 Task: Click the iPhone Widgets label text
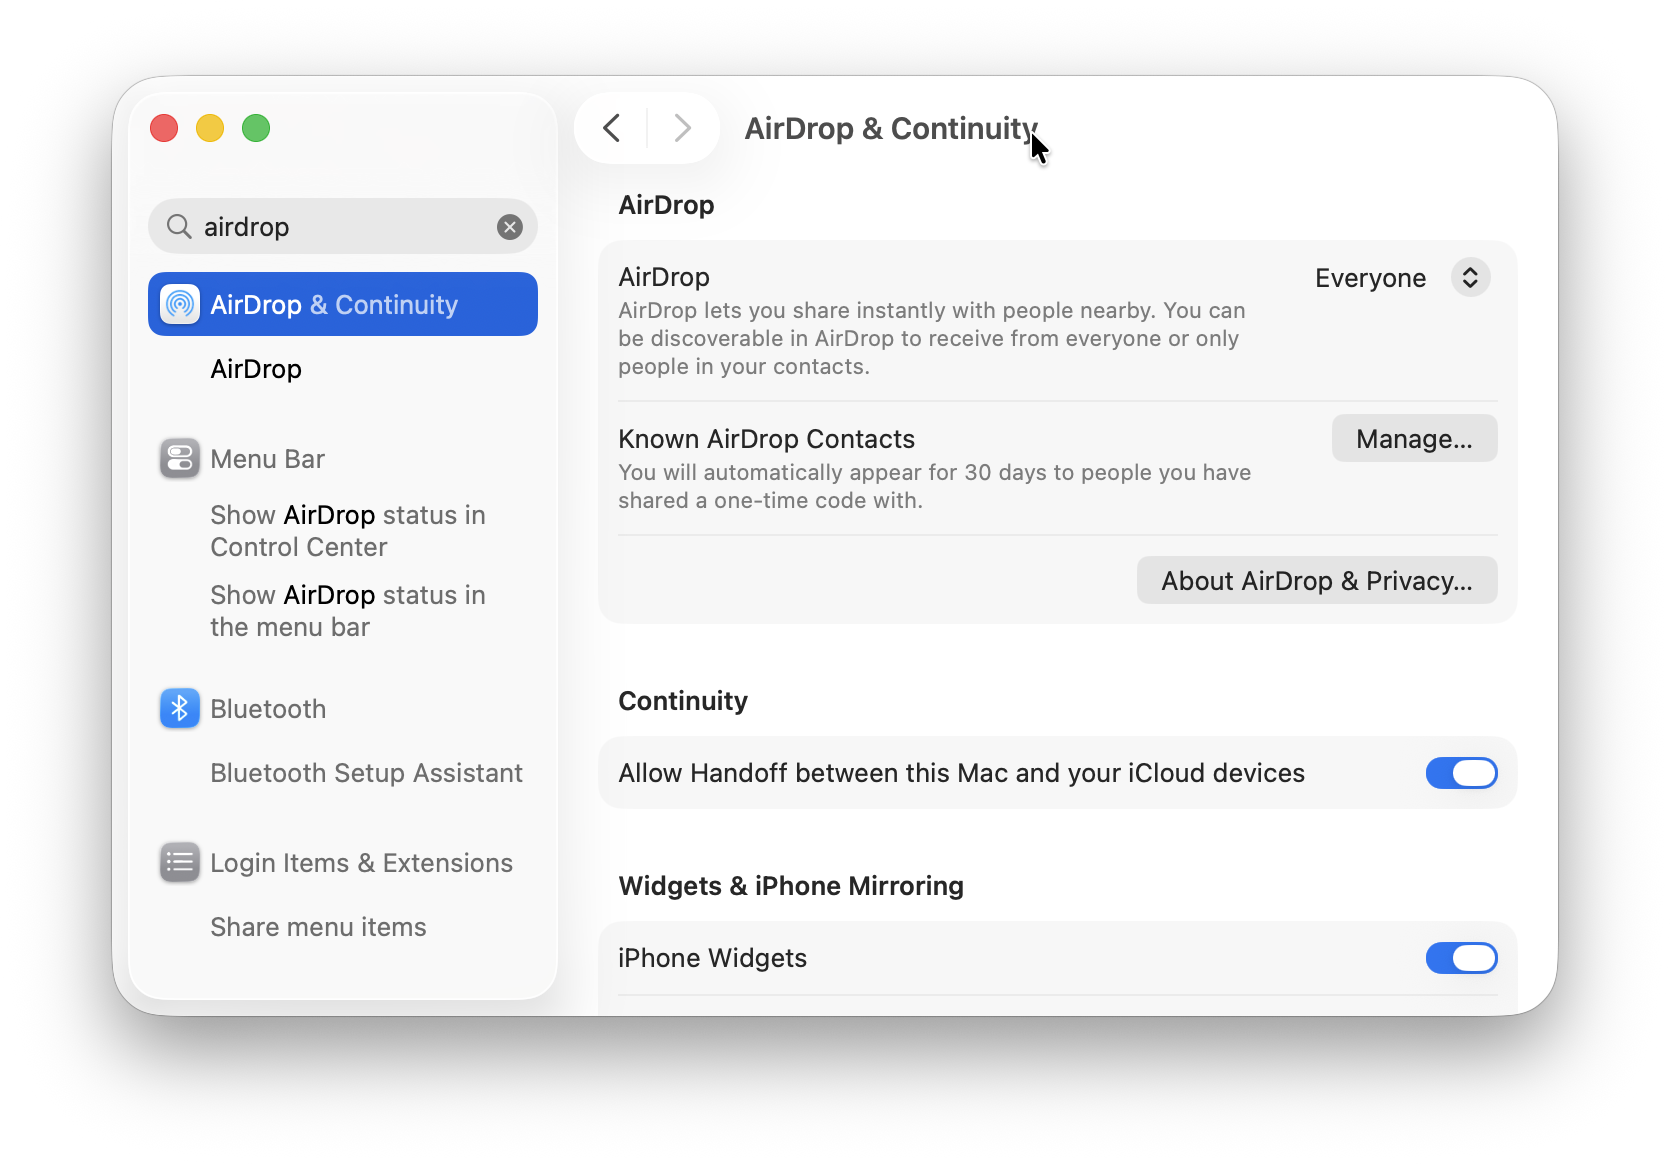(x=712, y=958)
